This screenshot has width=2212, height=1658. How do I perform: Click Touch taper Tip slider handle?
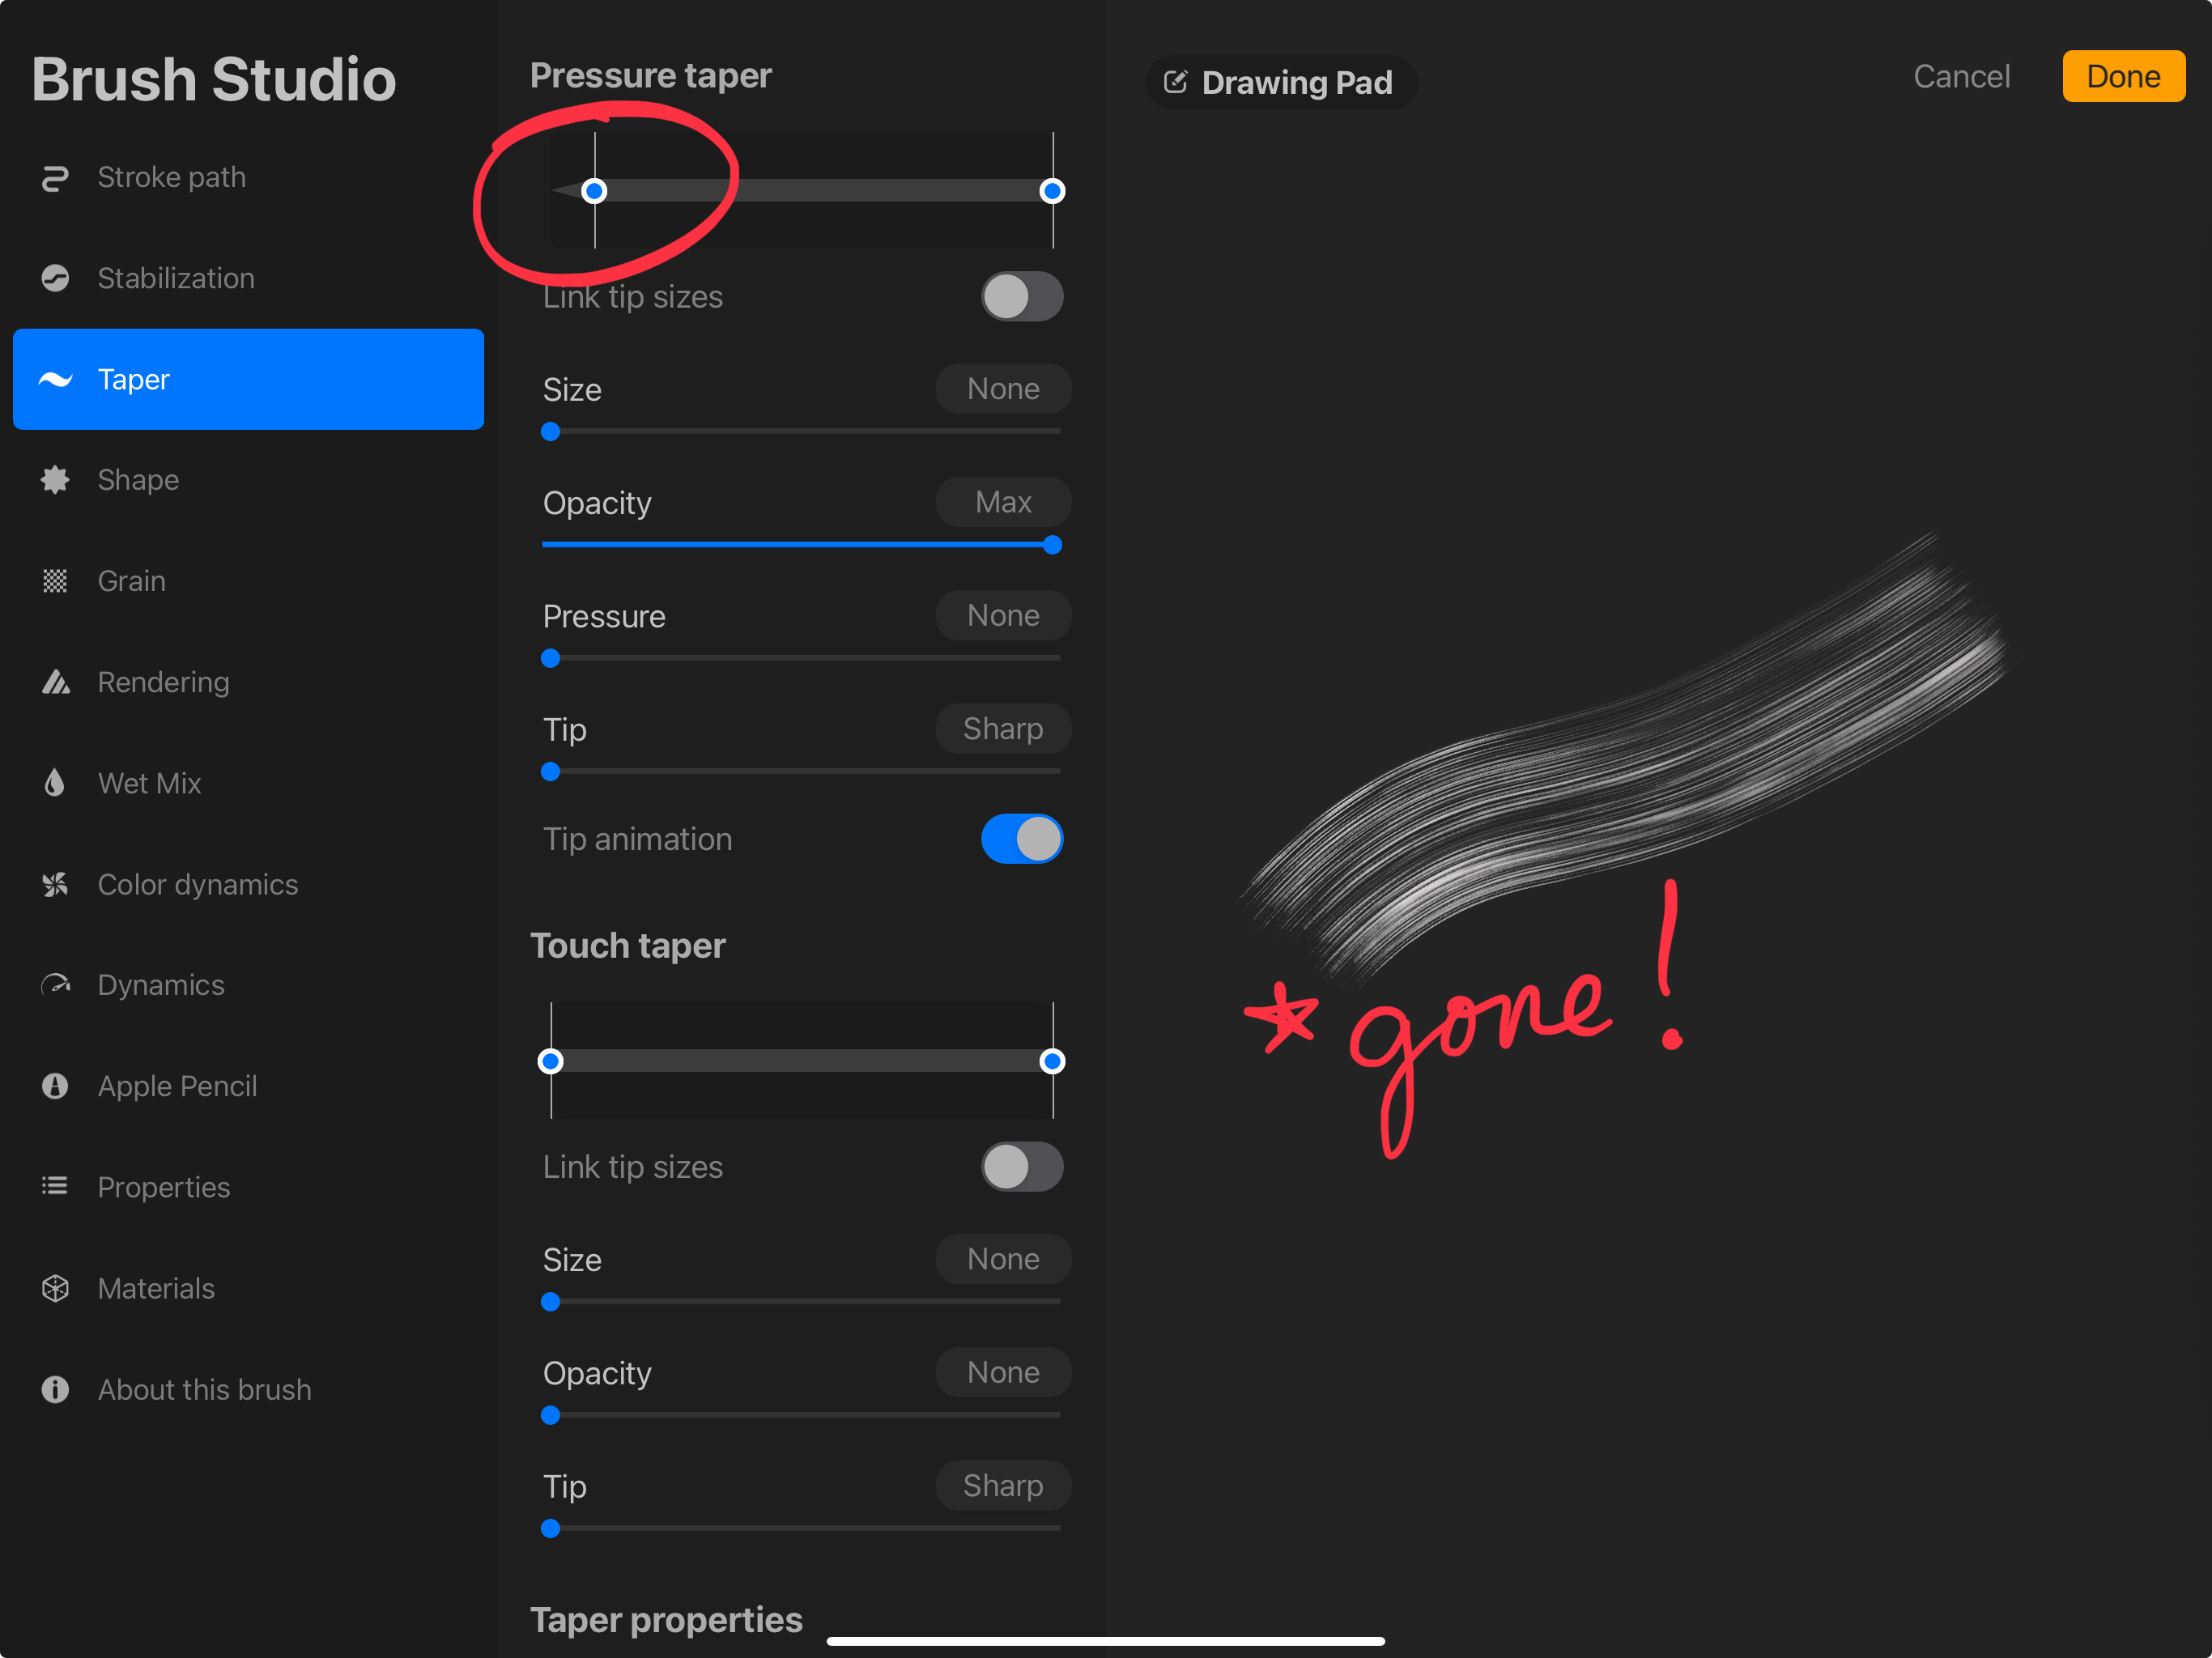point(550,1529)
